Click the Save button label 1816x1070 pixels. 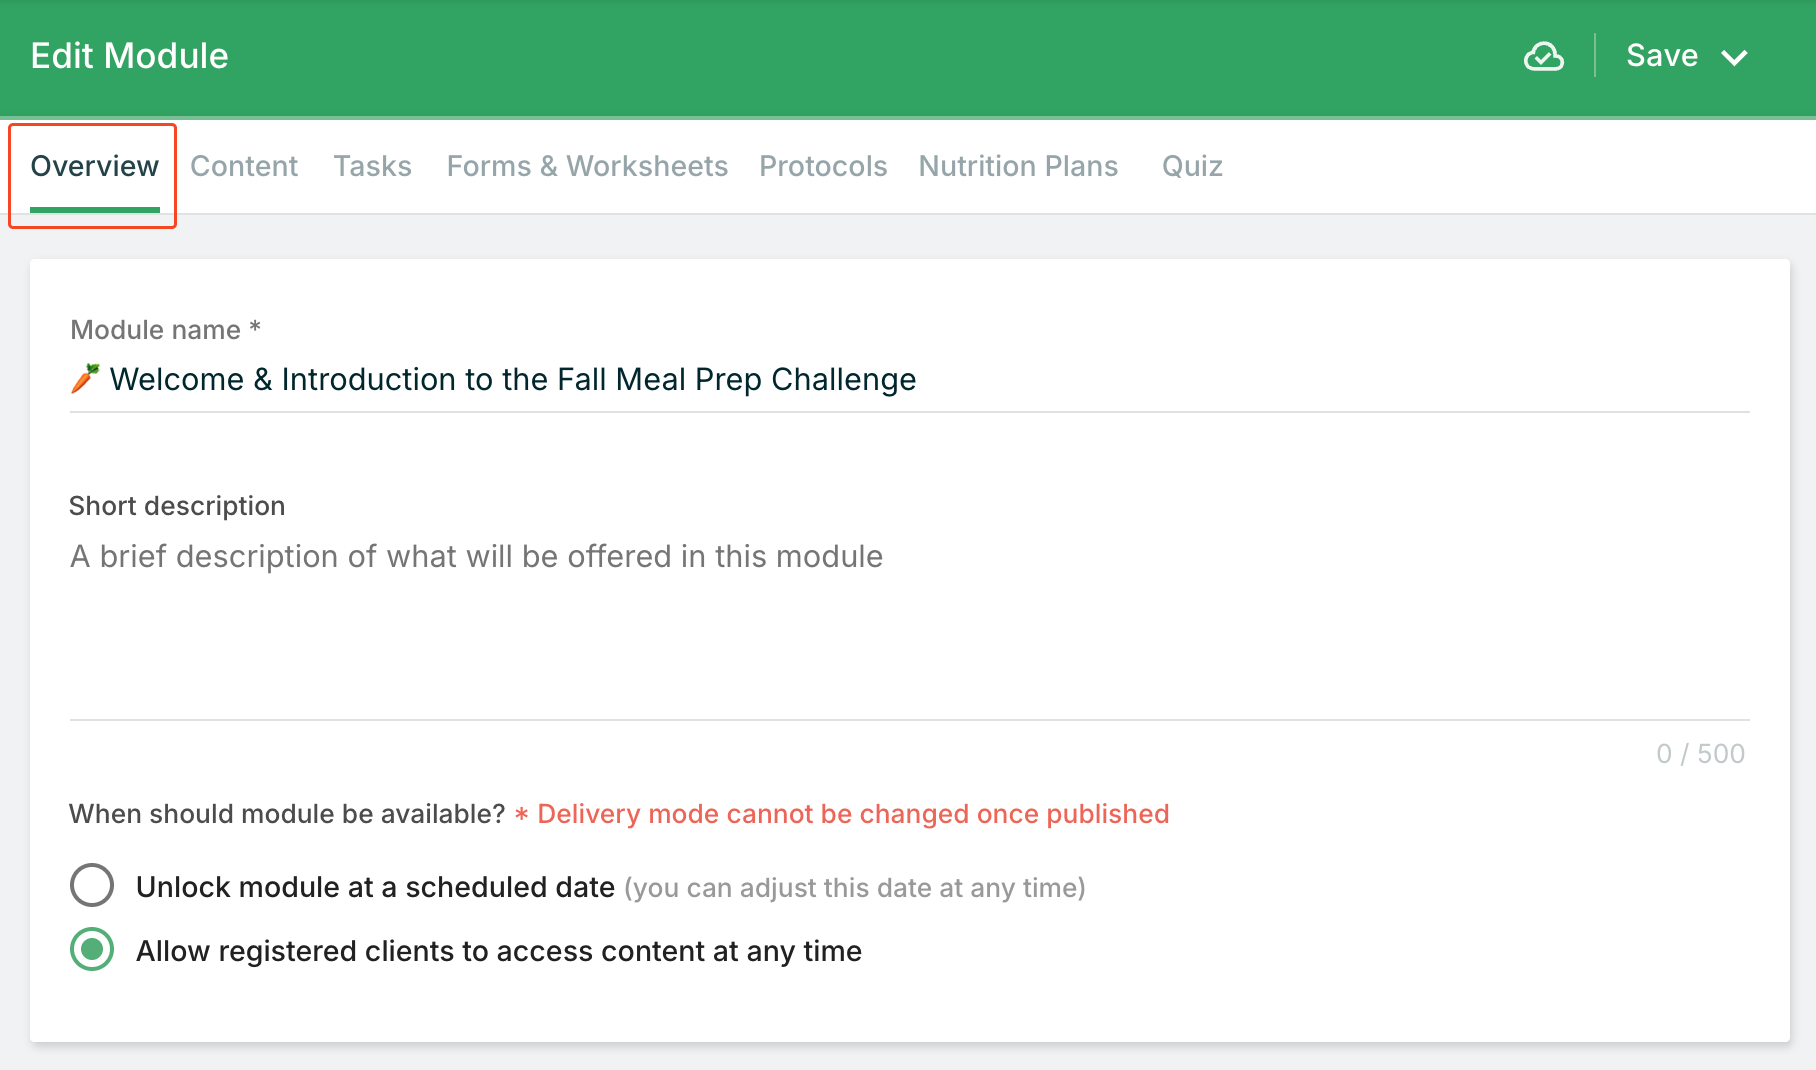click(1661, 56)
